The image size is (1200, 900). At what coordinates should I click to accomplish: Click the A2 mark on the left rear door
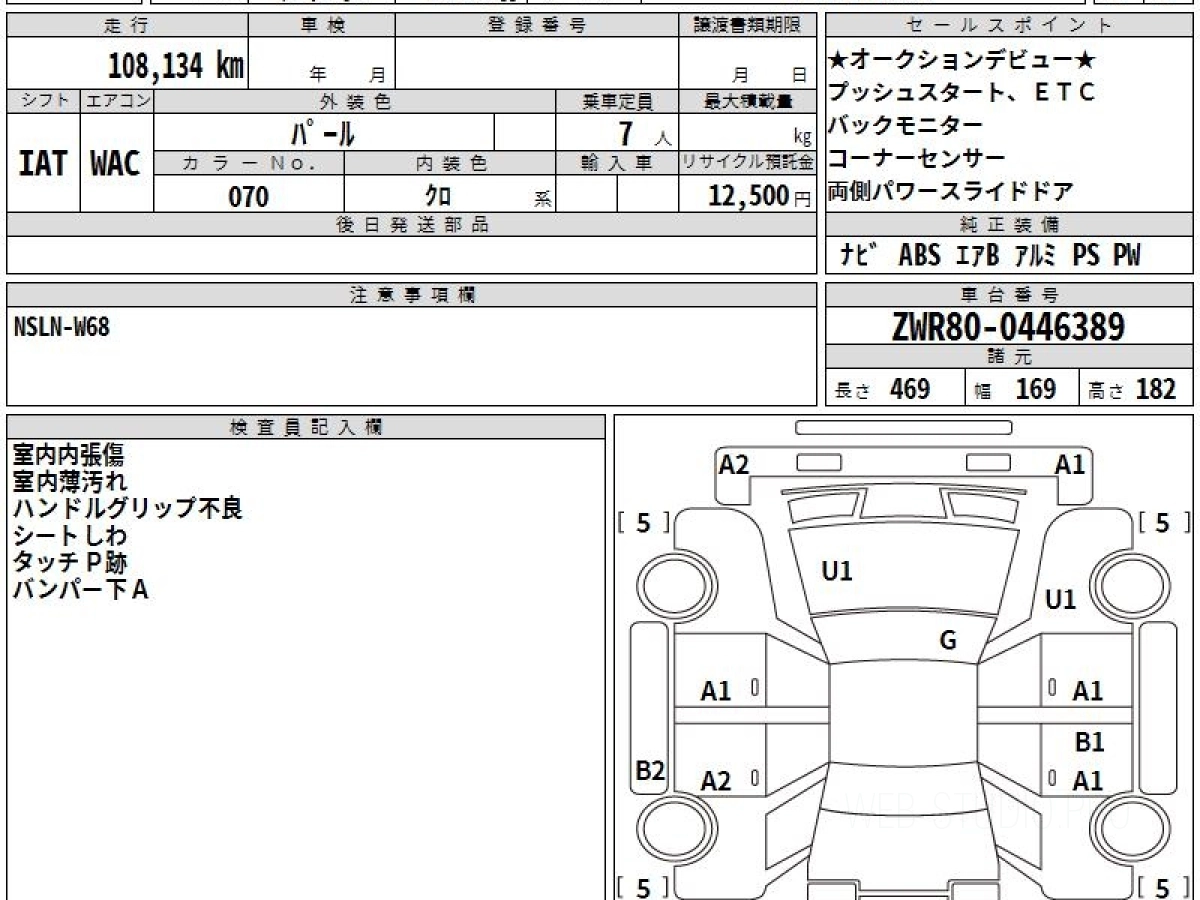(716, 781)
